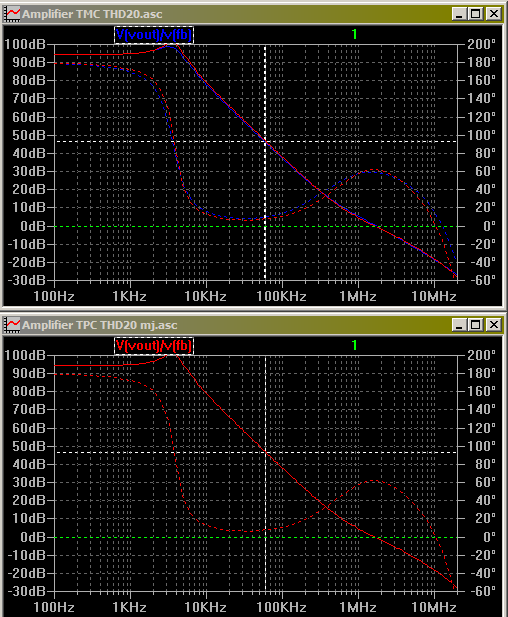Close the Amplifier TPC THD20 mj.asc window

coord(493,325)
